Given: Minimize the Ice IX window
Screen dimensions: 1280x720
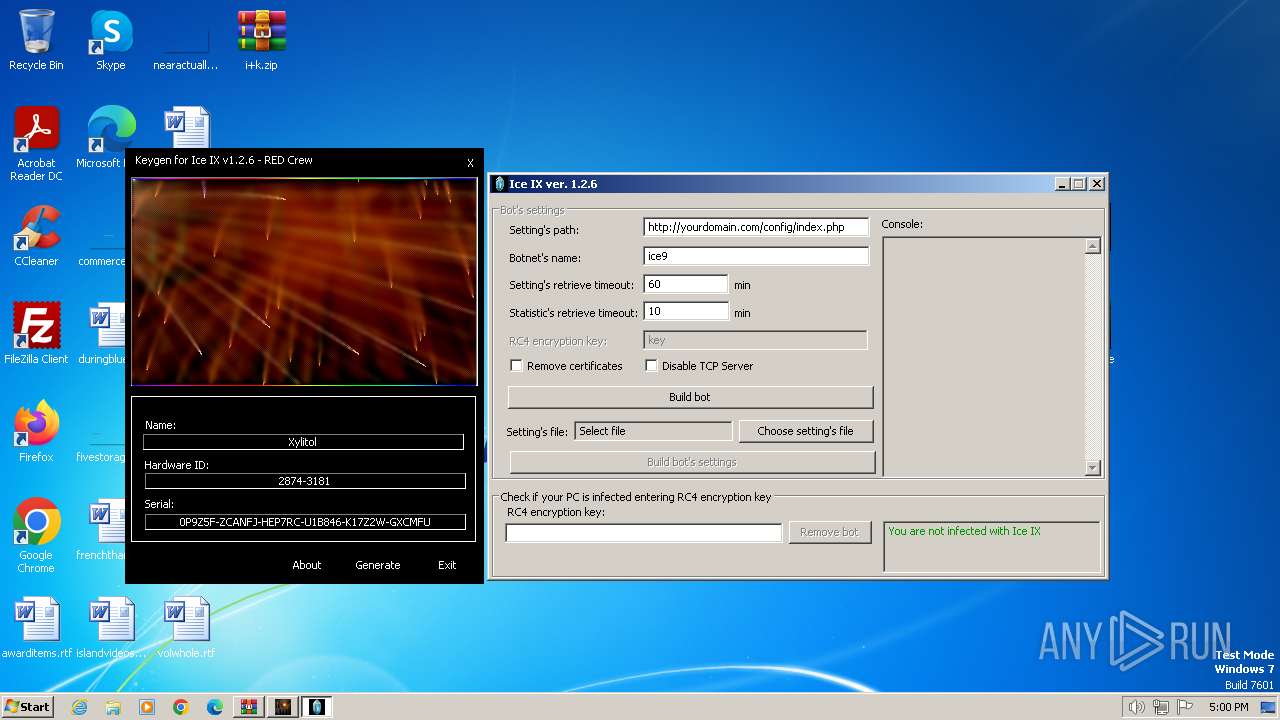Looking at the screenshot, I should (1062, 184).
